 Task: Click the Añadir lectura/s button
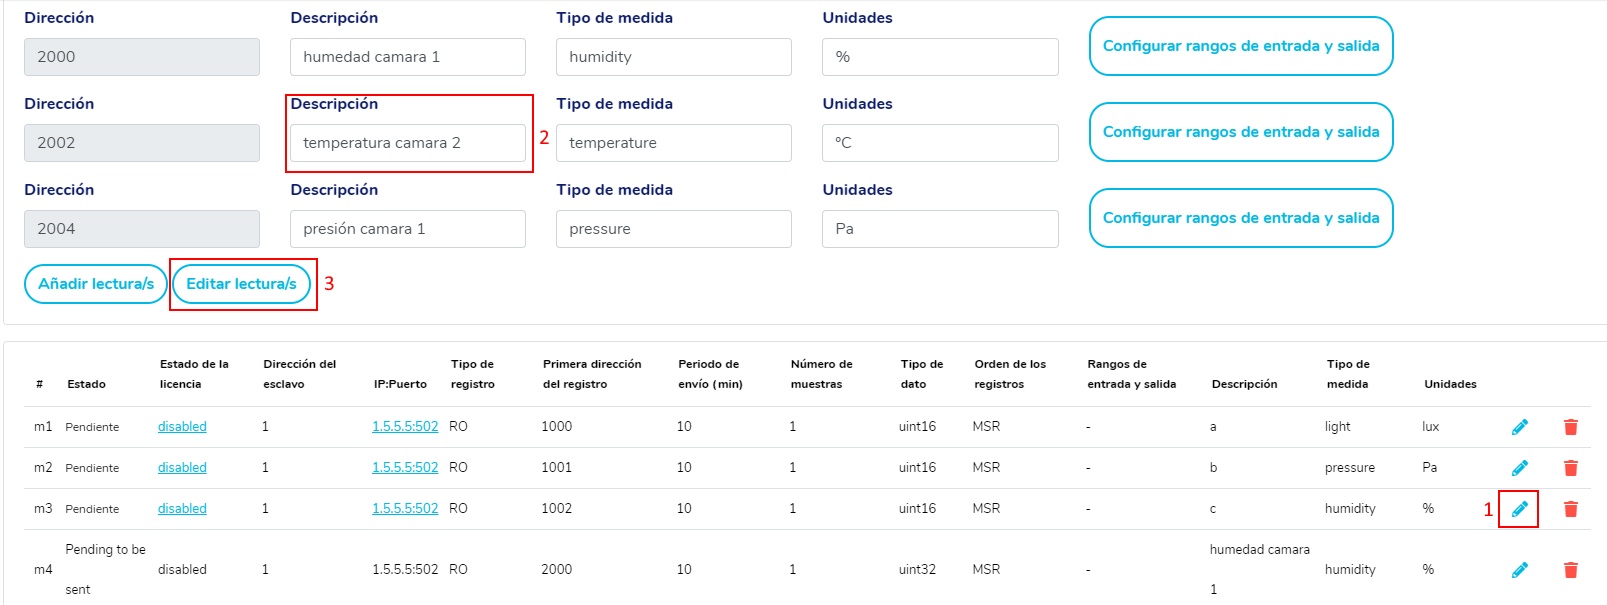click(96, 284)
